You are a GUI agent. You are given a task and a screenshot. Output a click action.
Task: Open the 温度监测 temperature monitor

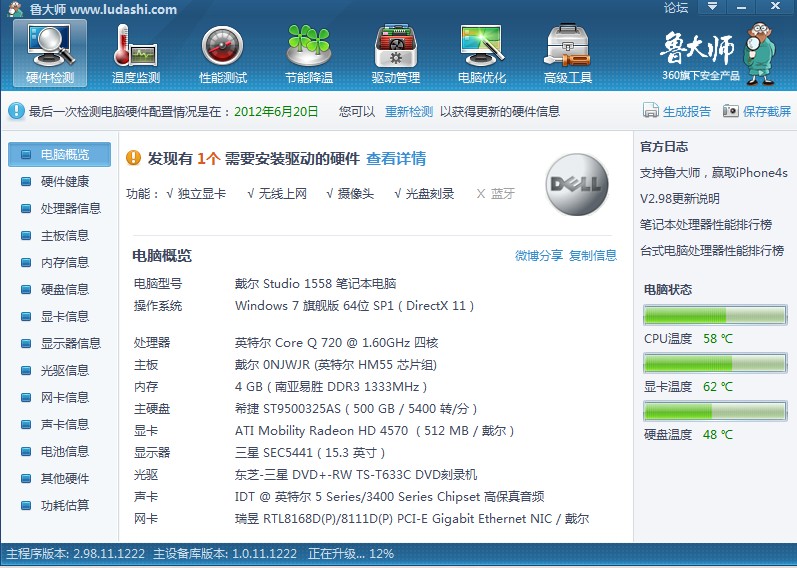point(136,54)
